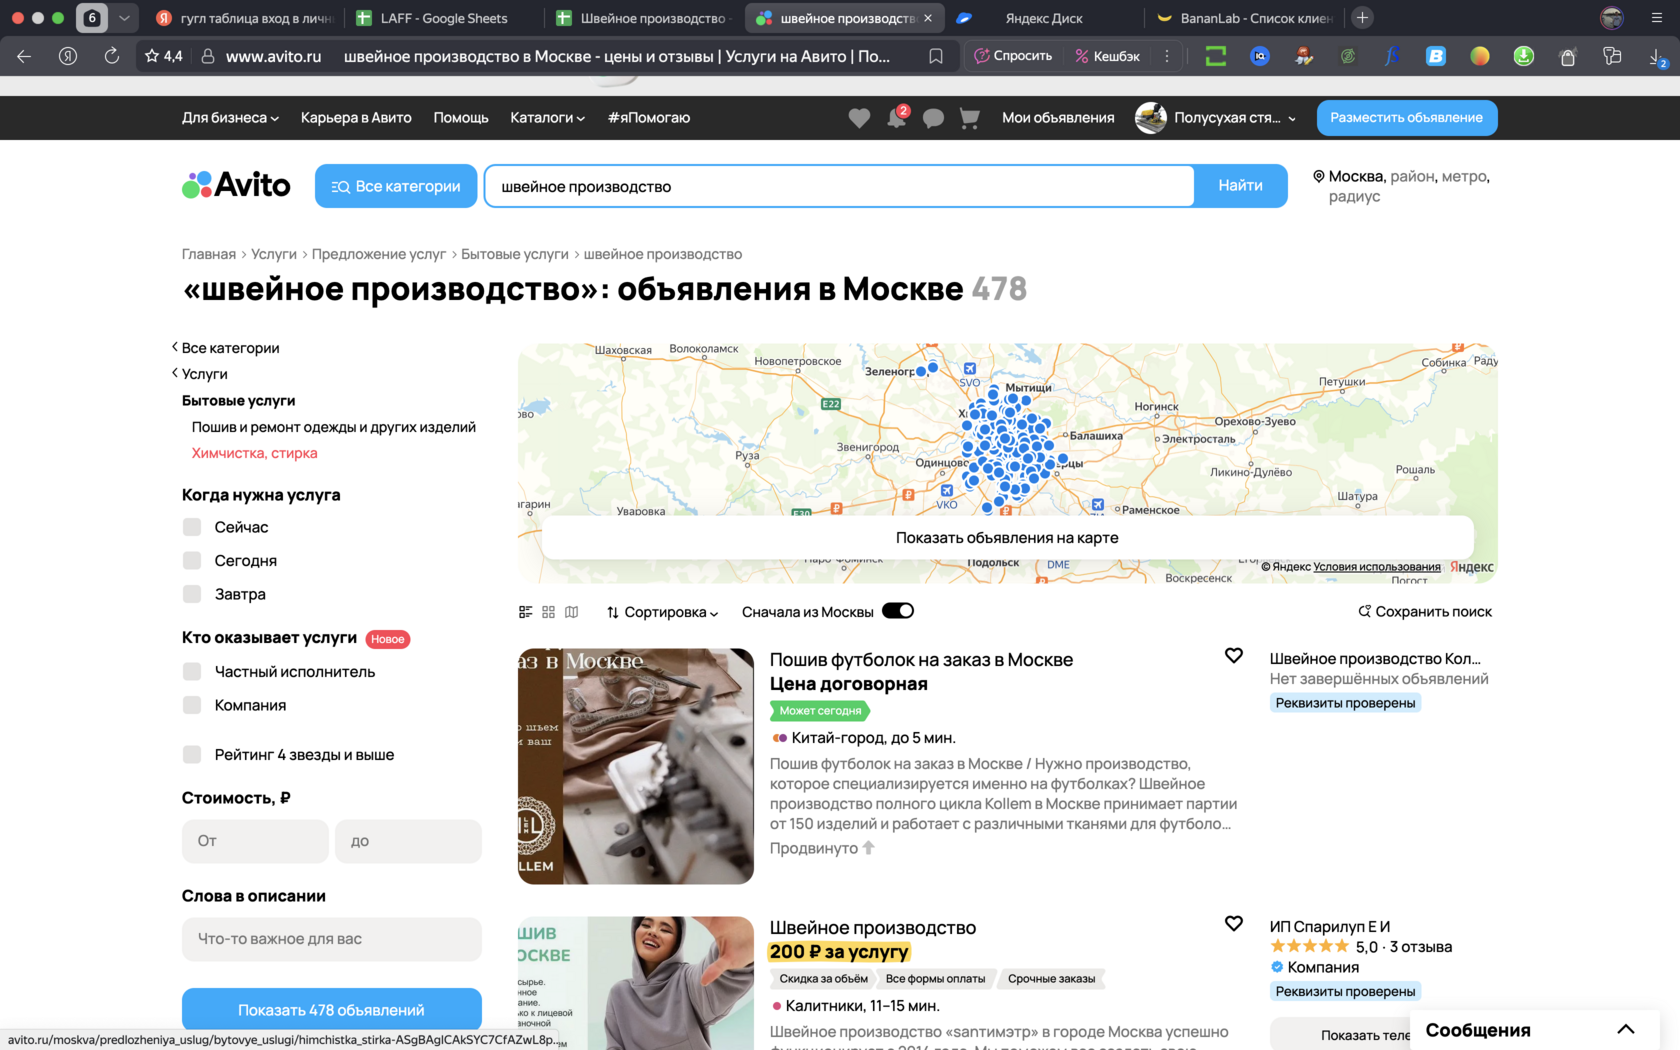Switch to map view layout icon
The width and height of the screenshot is (1680, 1050).
click(571, 612)
